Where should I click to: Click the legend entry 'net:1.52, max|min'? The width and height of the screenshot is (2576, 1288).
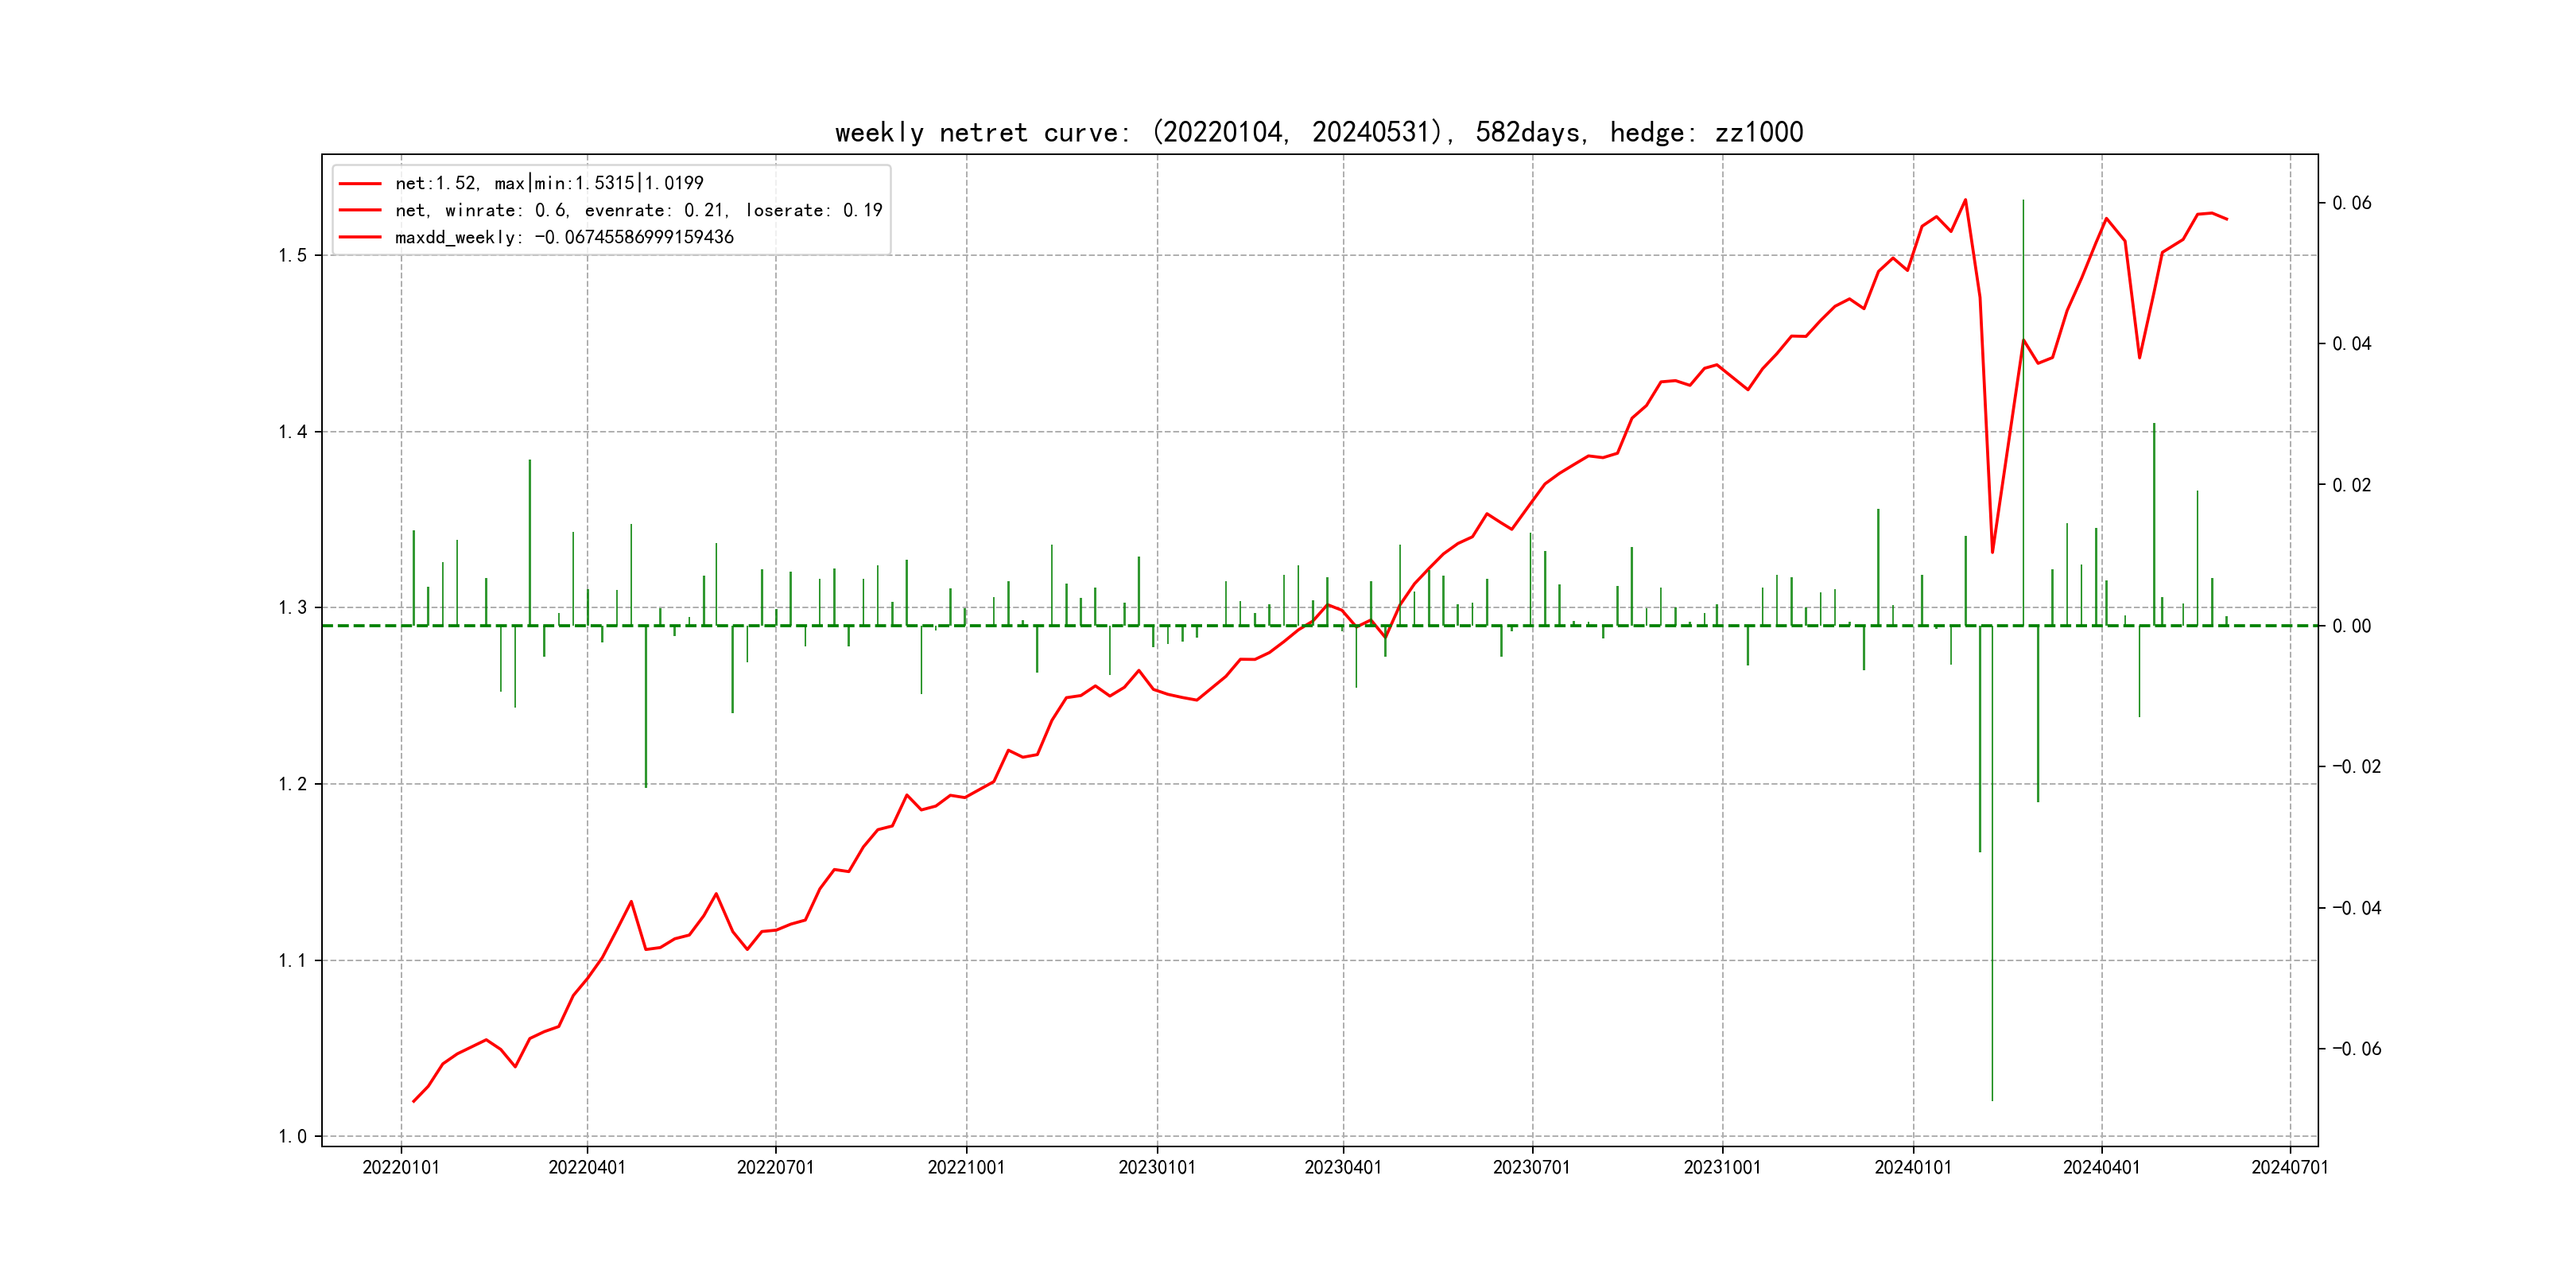pyautogui.click(x=549, y=183)
